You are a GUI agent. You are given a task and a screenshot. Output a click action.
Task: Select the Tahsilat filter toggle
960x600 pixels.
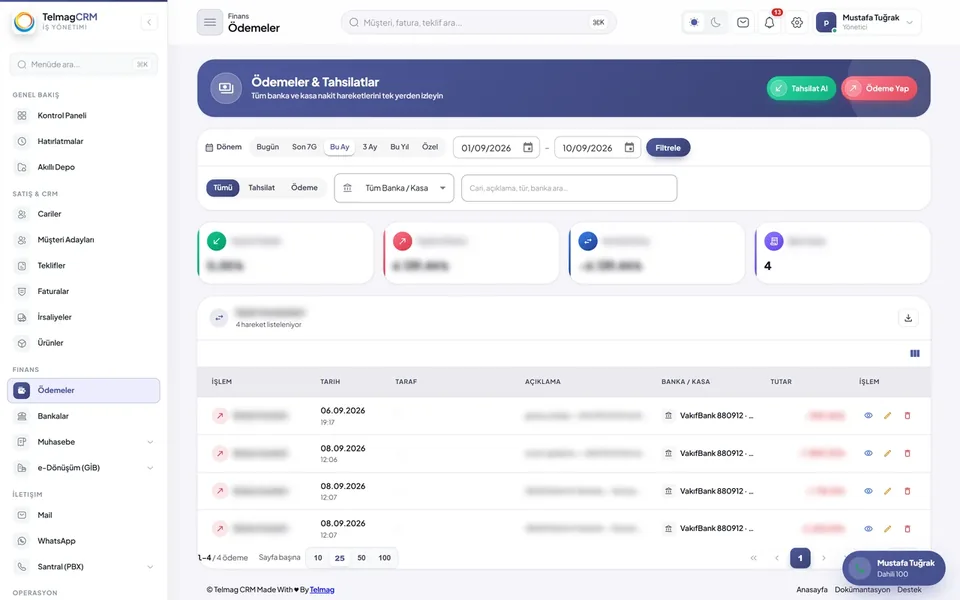click(x=261, y=188)
